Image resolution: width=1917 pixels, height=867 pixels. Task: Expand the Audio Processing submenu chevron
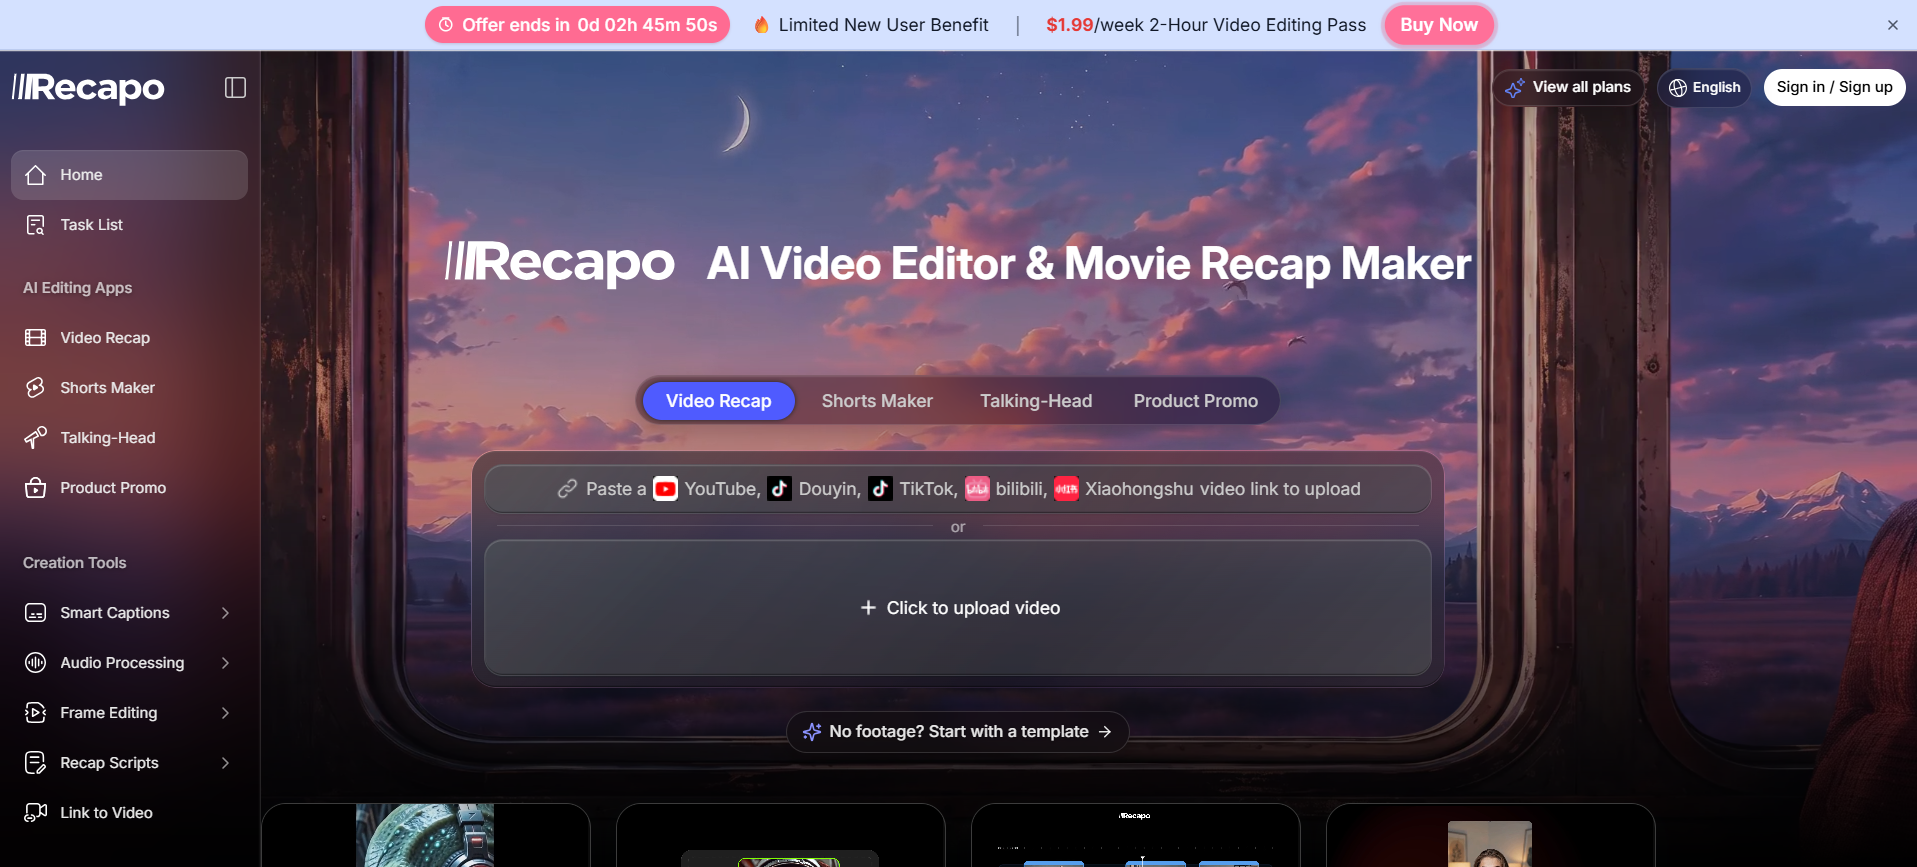226,663
